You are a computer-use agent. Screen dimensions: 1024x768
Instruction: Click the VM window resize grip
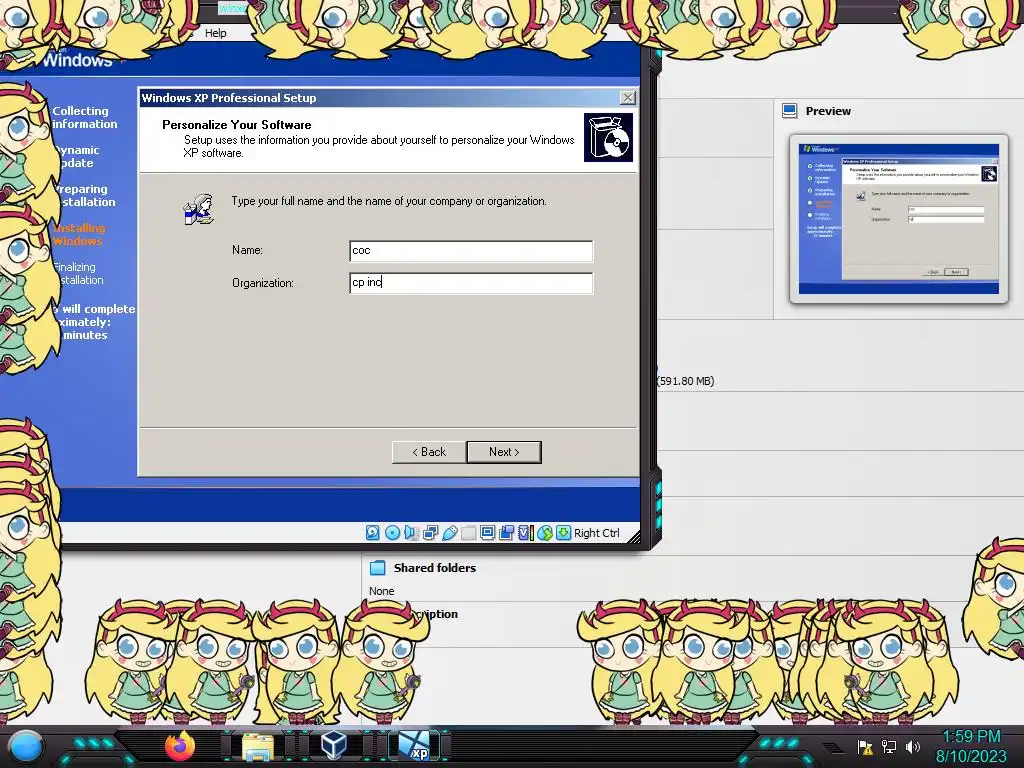[633, 536]
